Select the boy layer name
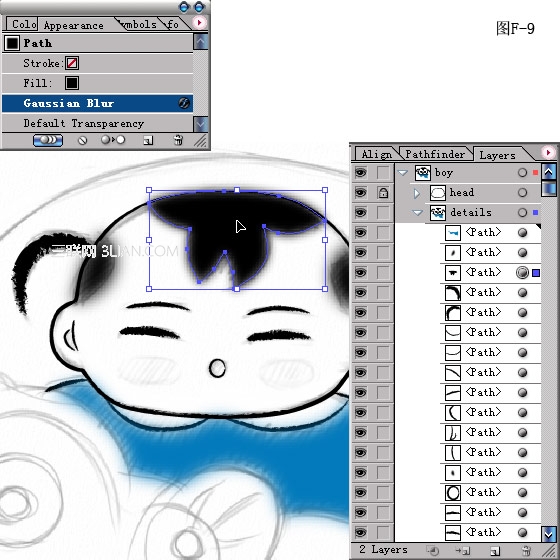This screenshot has height=560, width=560. click(444, 173)
